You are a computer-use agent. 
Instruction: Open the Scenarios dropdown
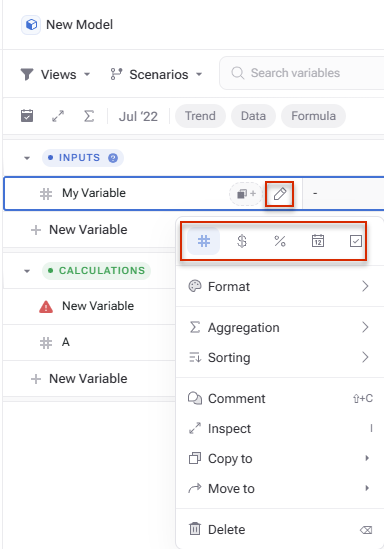[156, 74]
